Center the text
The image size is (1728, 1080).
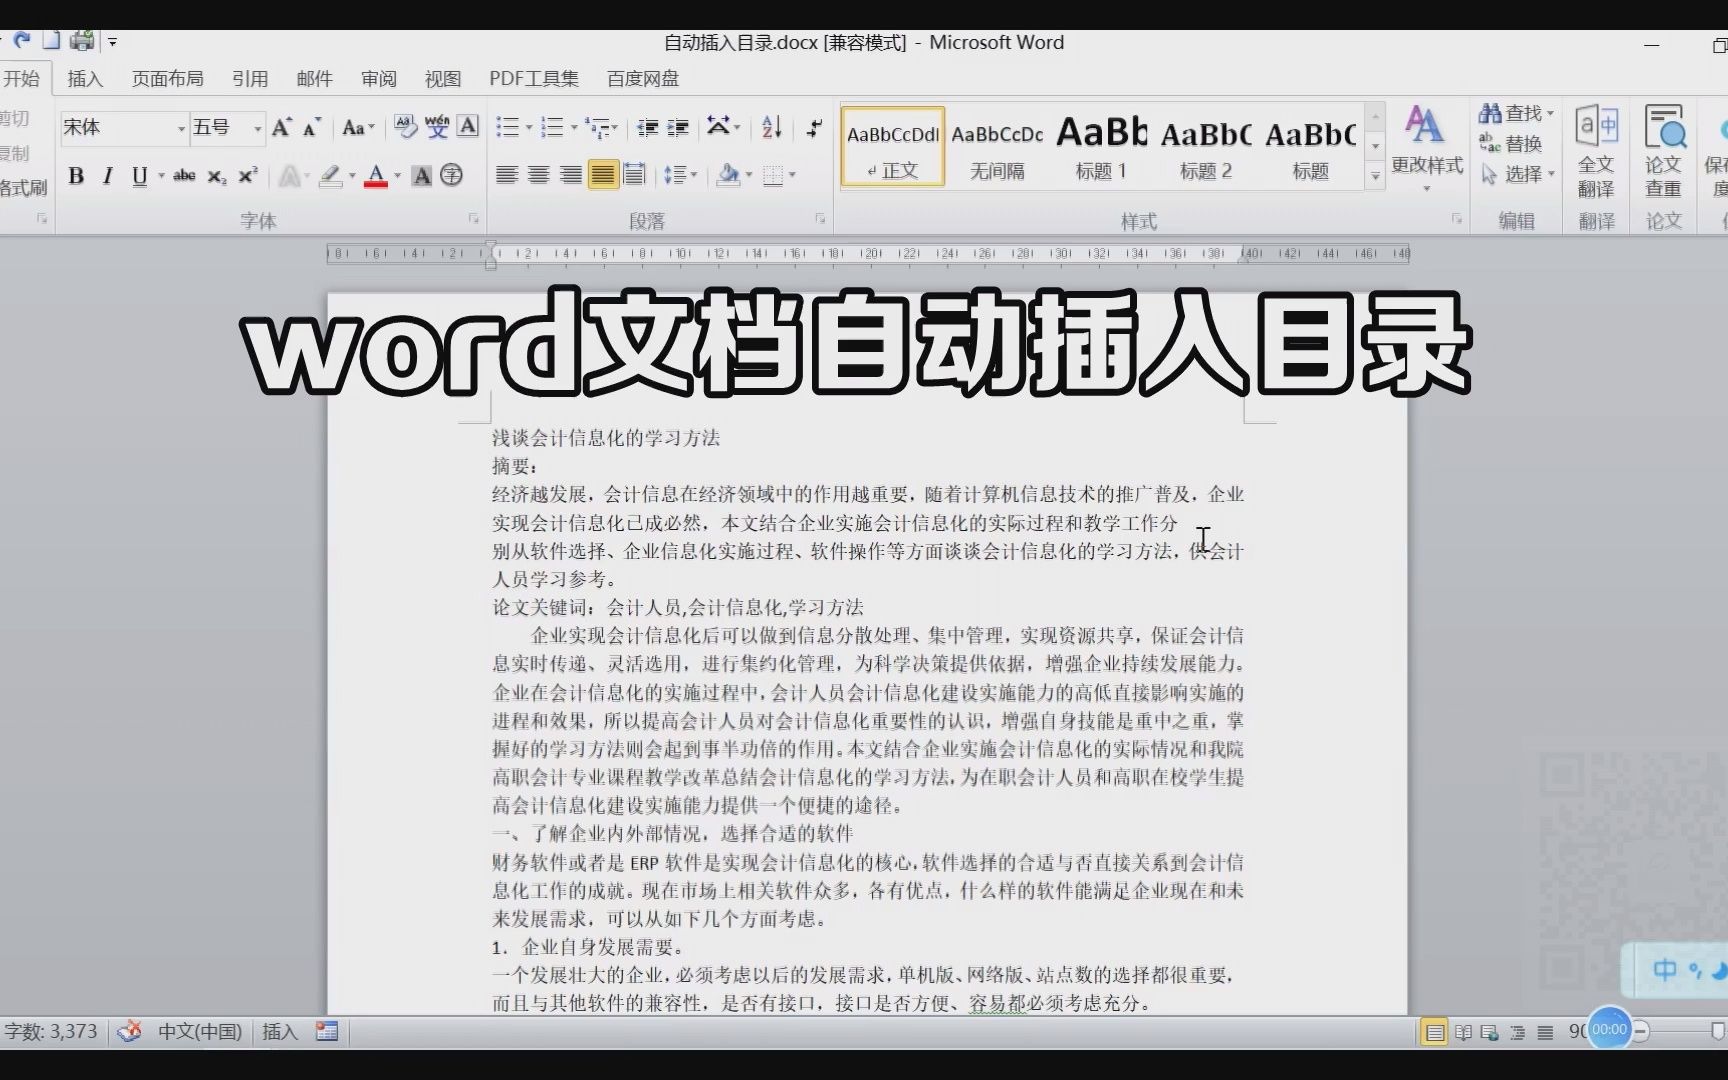pyautogui.click(x=539, y=176)
